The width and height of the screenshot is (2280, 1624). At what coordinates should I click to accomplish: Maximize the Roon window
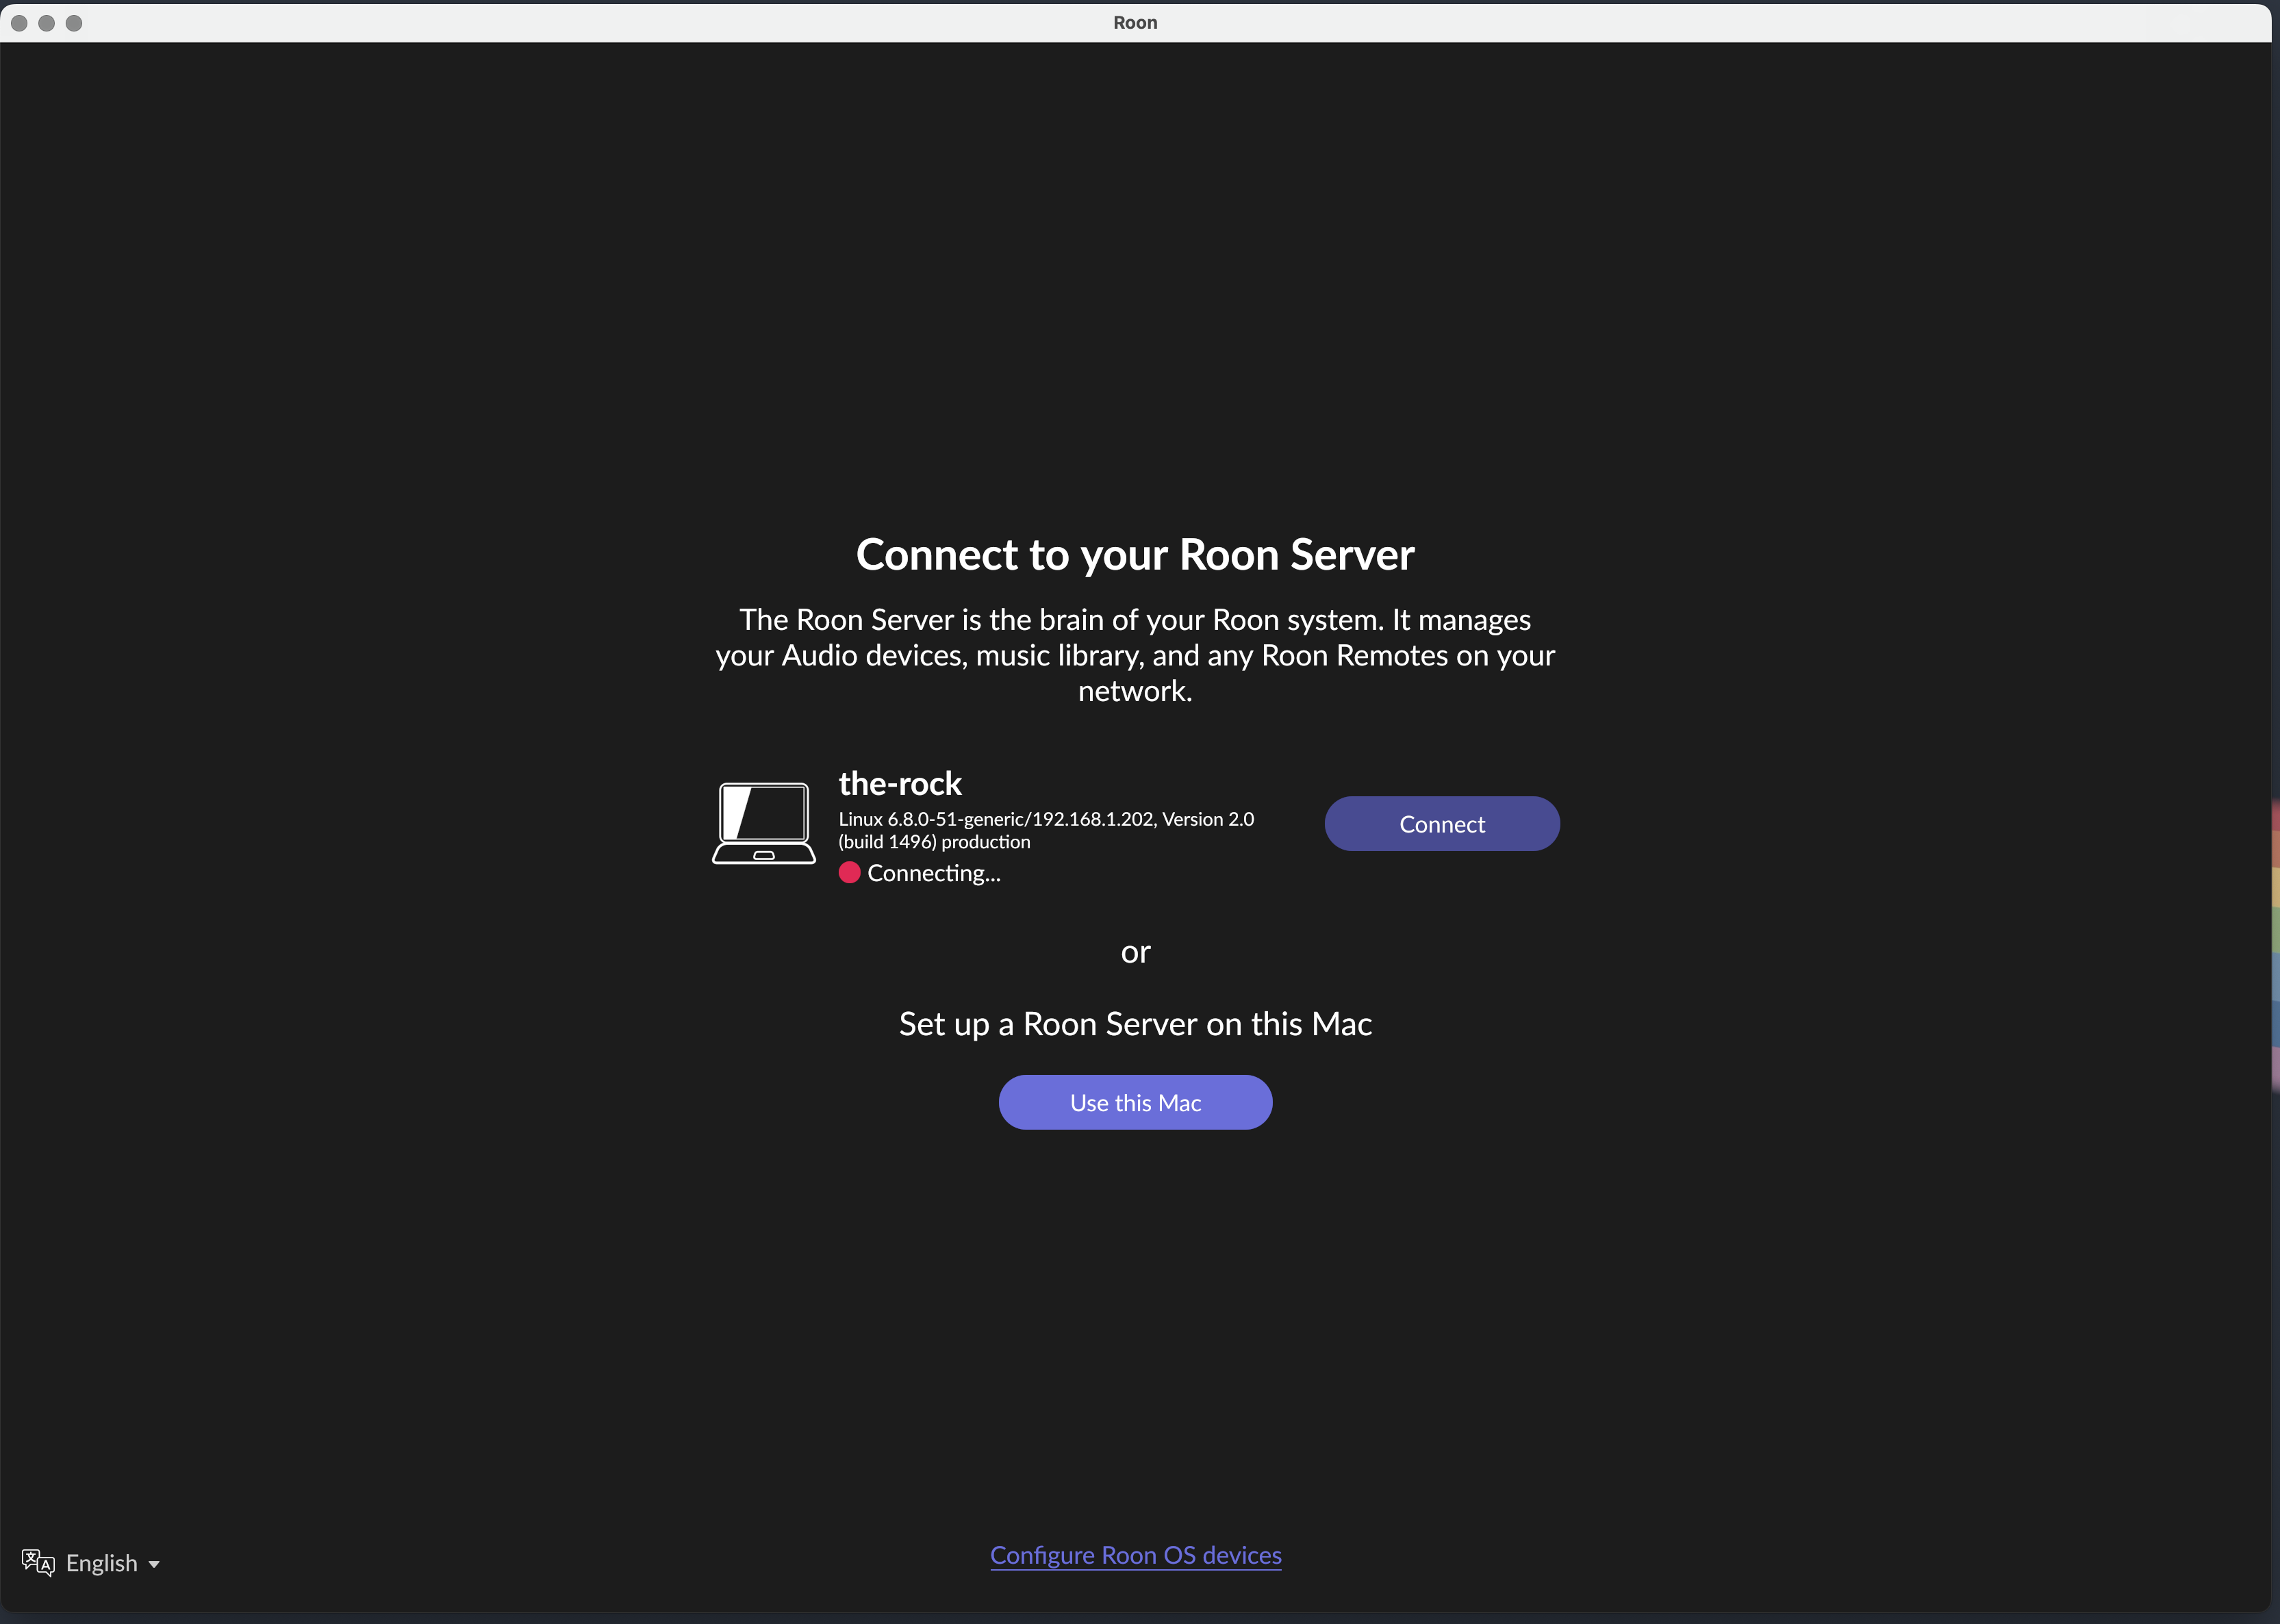pos(74,23)
